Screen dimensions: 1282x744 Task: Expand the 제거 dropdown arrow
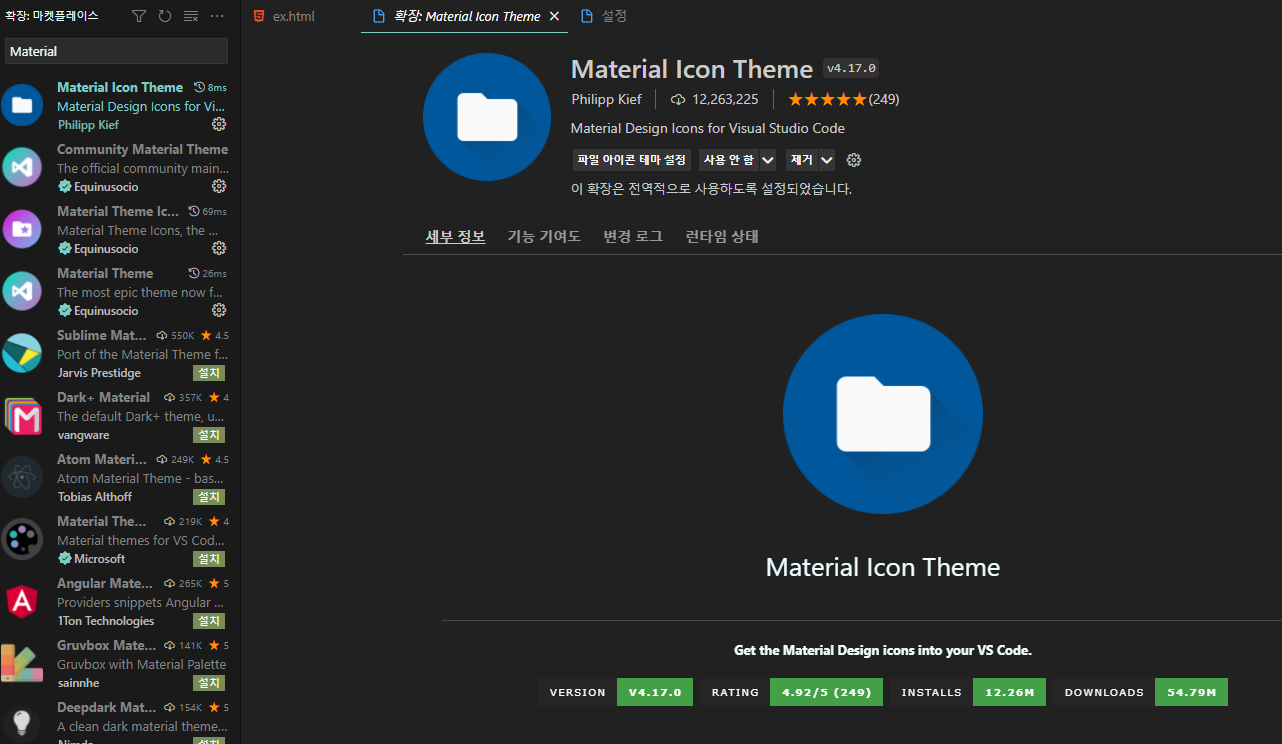tap(827, 160)
